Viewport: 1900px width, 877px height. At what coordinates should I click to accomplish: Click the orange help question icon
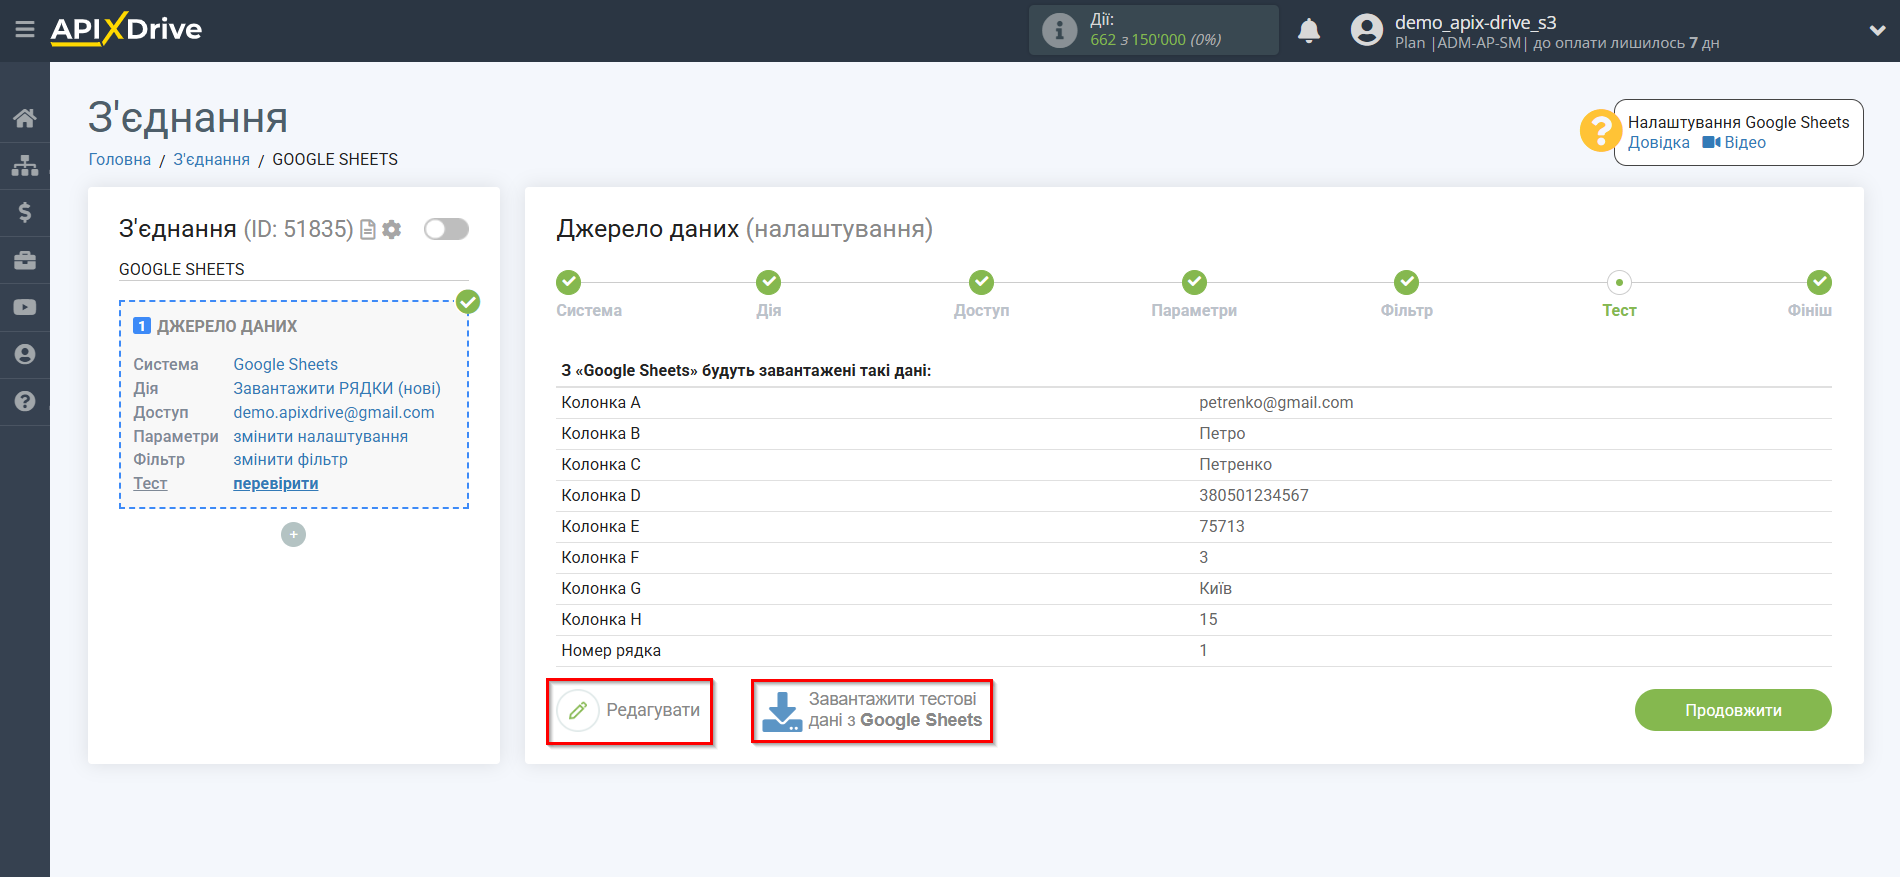point(1600,131)
